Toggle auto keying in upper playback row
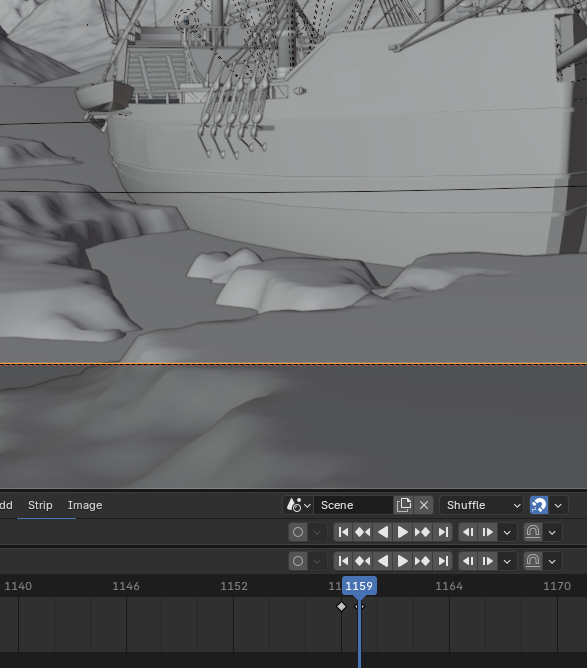587x668 pixels. click(x=298, y=532)
